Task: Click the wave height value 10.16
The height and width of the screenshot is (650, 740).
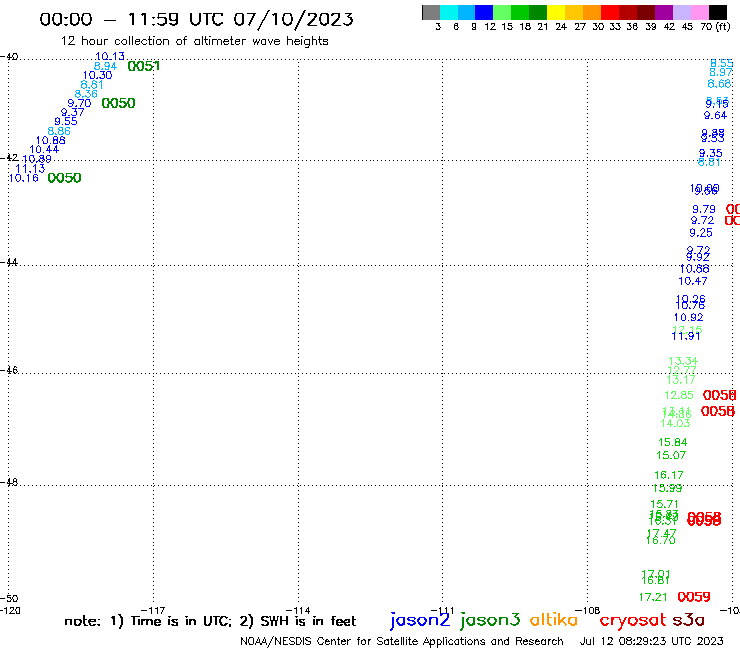Action: pyautogui.click(x=24, y=178)
